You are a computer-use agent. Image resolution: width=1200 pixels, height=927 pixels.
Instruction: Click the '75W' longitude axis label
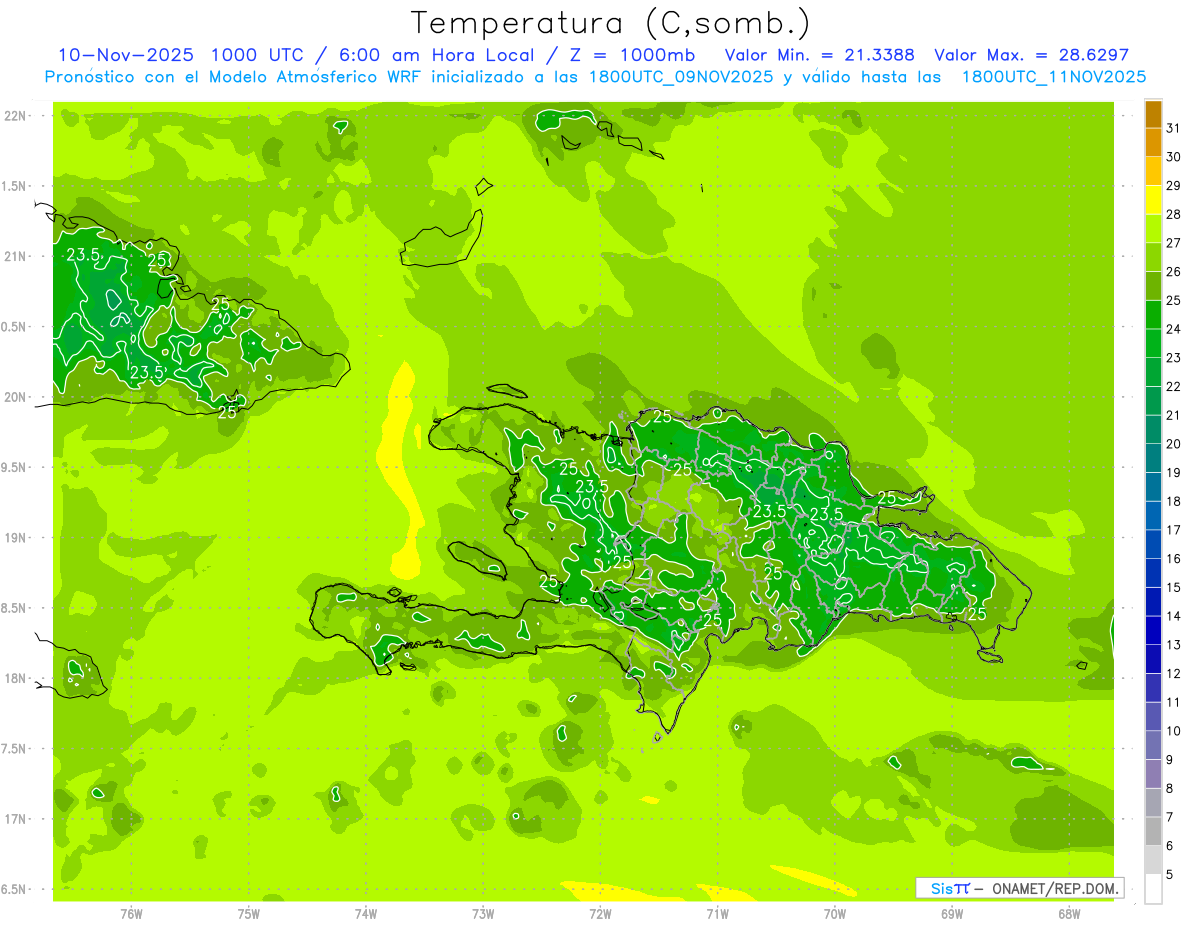(x=249, y=913)
